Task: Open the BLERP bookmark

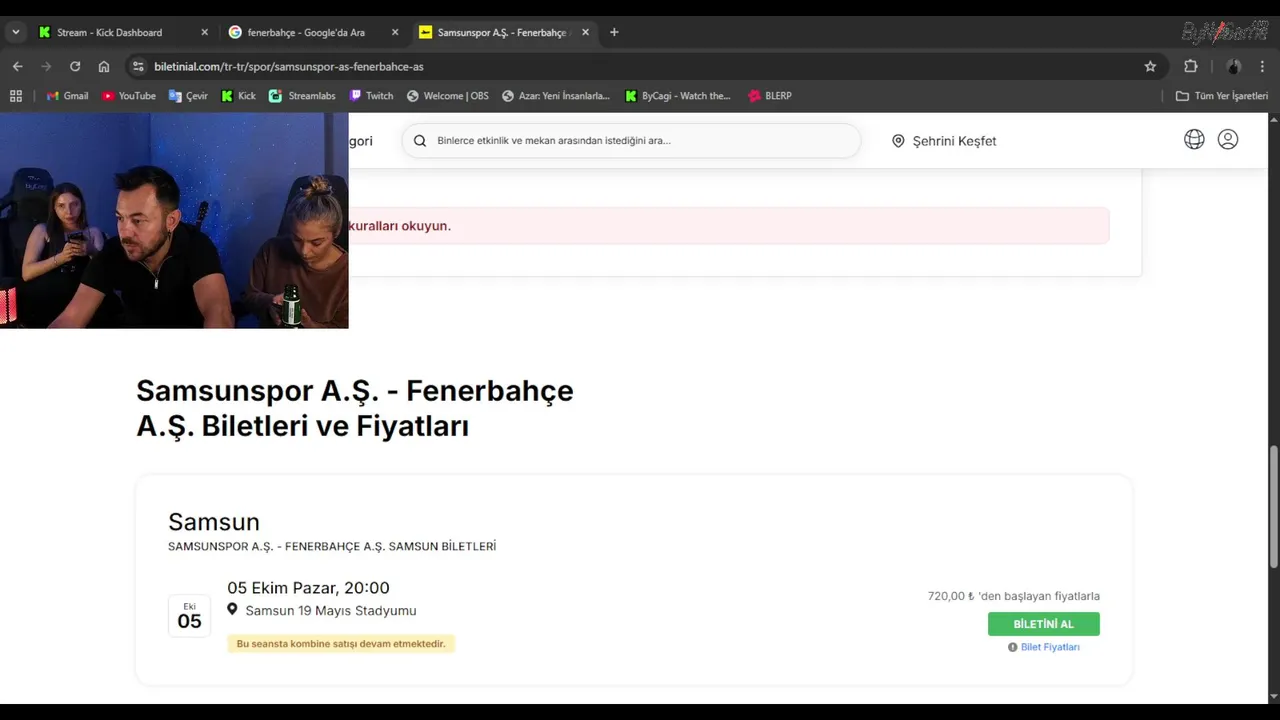Action: 769,96
